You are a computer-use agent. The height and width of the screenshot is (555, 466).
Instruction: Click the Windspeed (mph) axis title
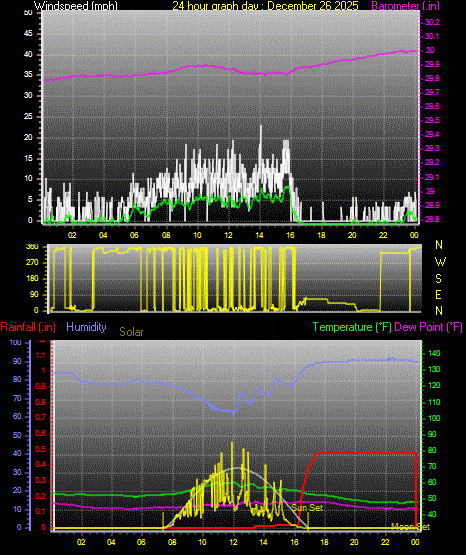pyautogui.click(x=75, y=5)
